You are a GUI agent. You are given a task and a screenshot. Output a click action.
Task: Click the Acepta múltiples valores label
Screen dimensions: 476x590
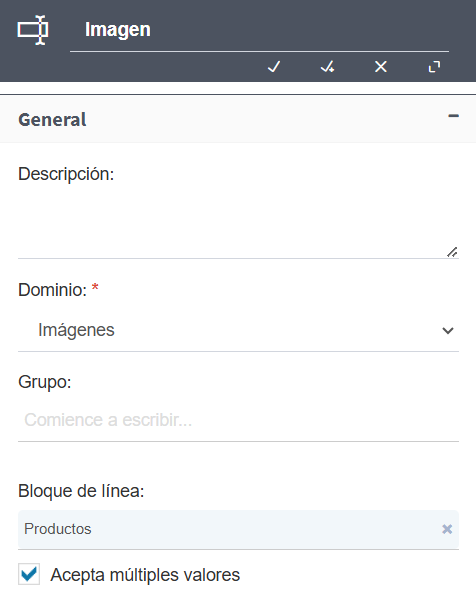[x=145, y=575]
